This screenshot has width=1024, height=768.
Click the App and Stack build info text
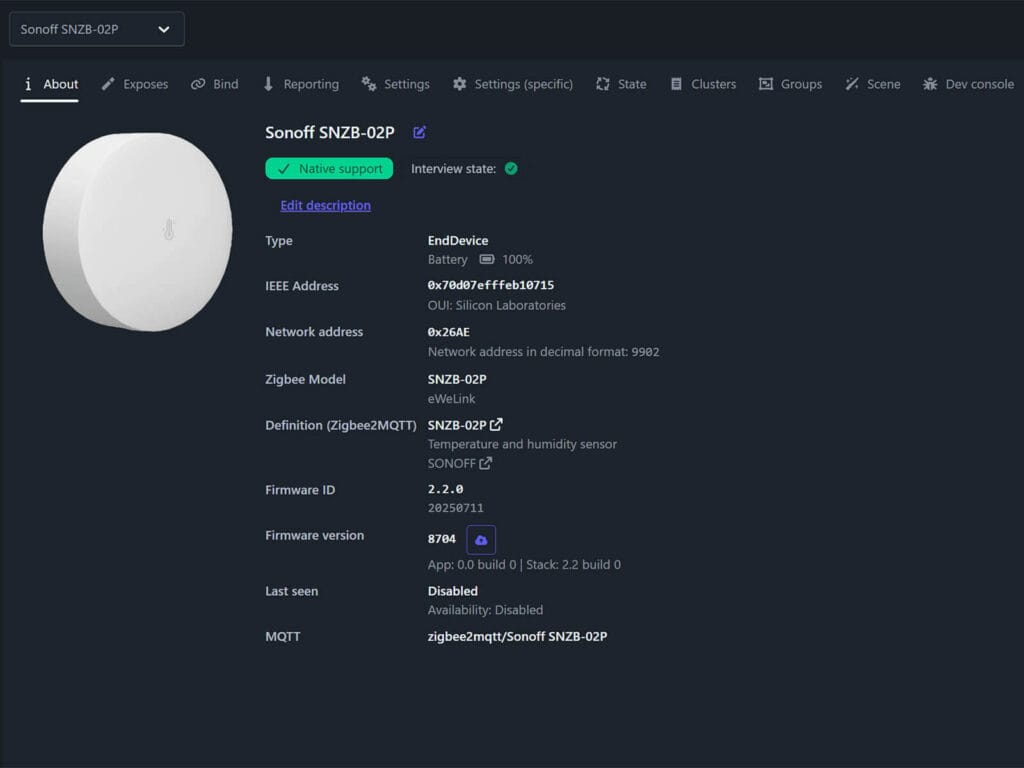(524, 564)
